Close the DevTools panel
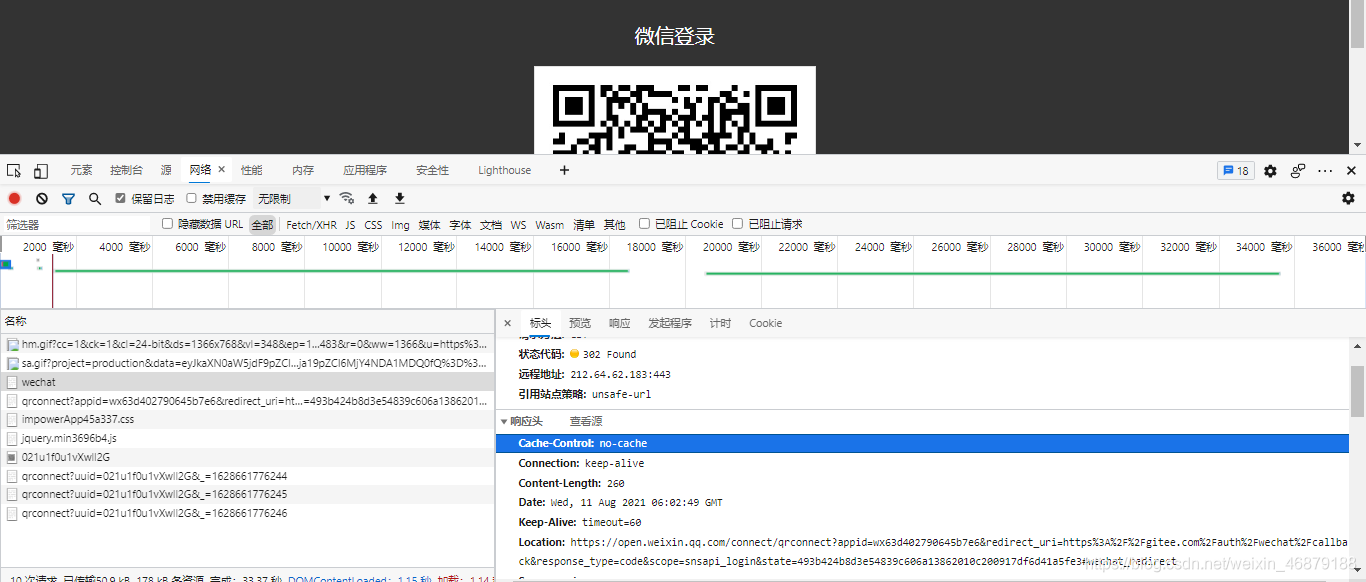 pos(1351,171)
